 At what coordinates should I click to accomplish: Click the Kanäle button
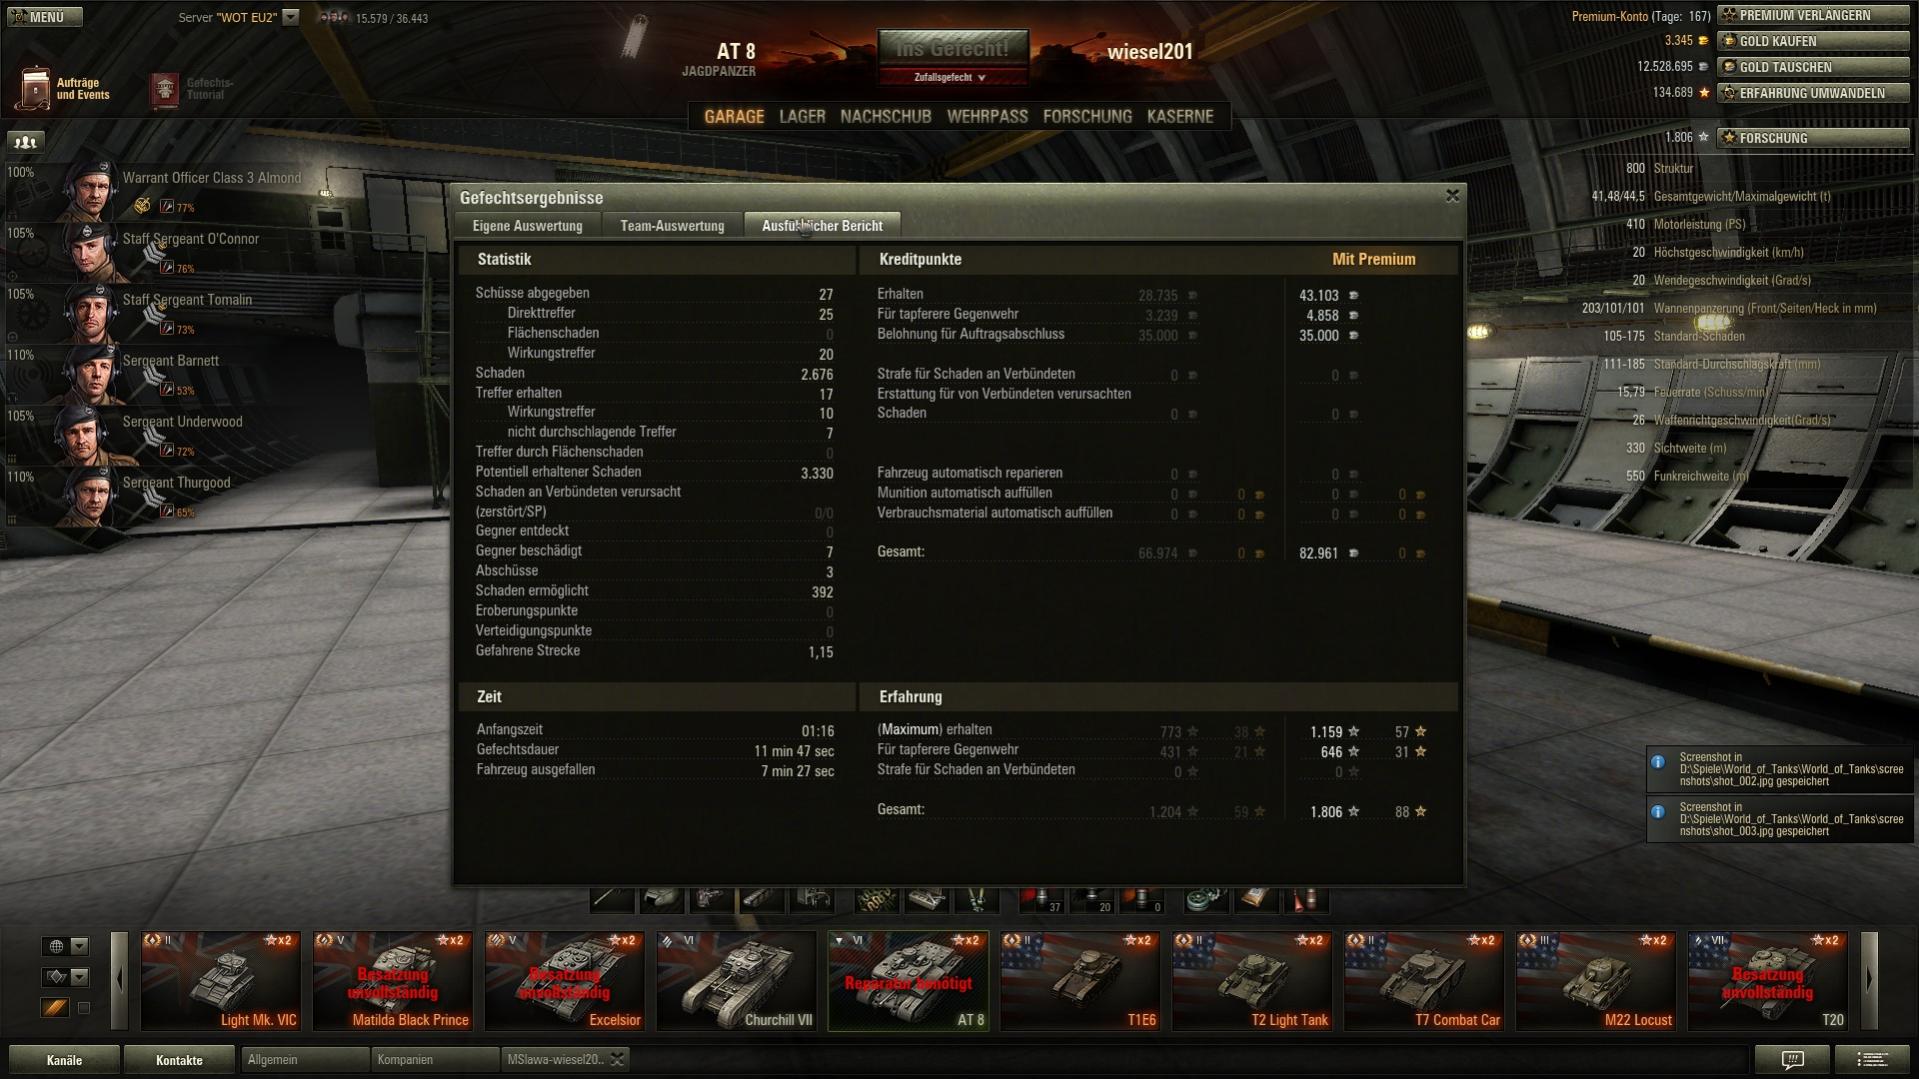(x=64, y=1060)
